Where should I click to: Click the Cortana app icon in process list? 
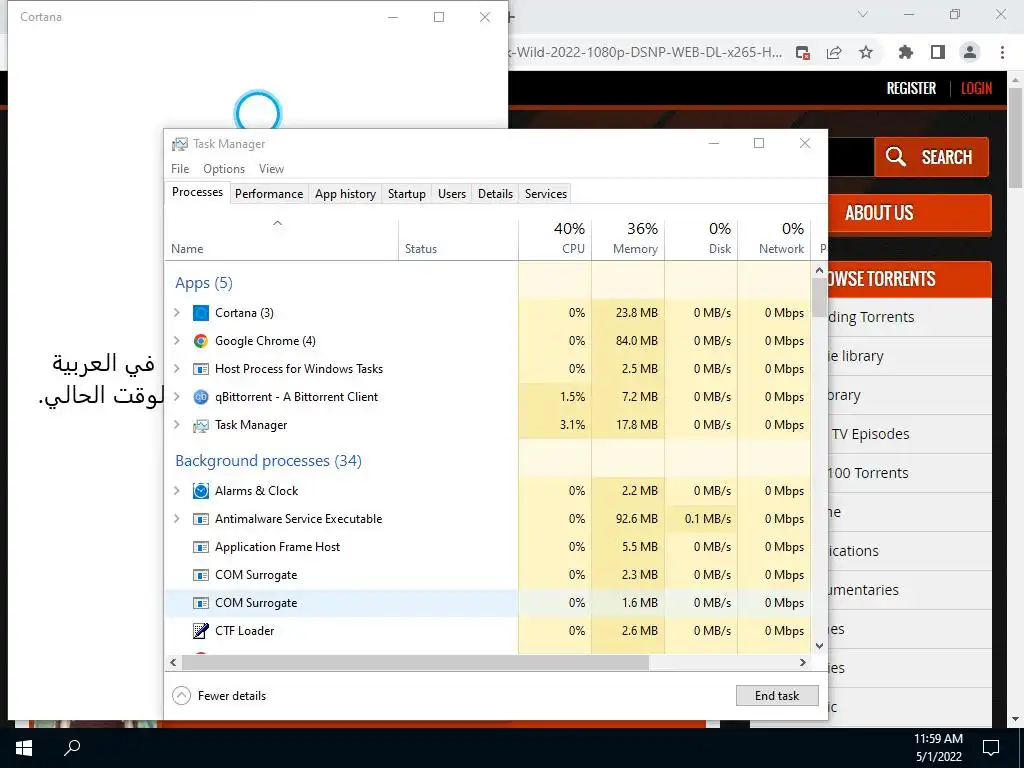[x=200, y=313]
